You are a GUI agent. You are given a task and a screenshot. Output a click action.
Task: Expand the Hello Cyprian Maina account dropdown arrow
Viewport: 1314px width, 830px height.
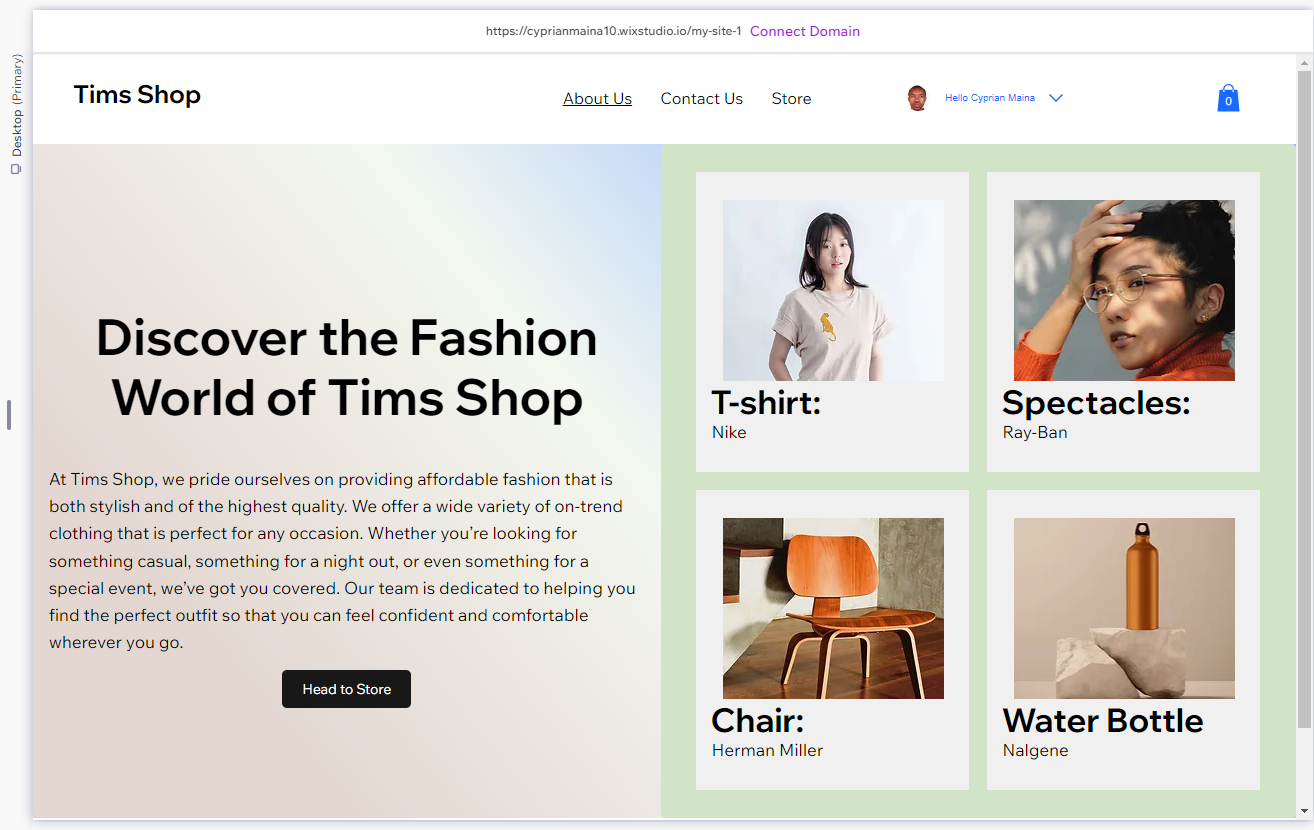1055,98
